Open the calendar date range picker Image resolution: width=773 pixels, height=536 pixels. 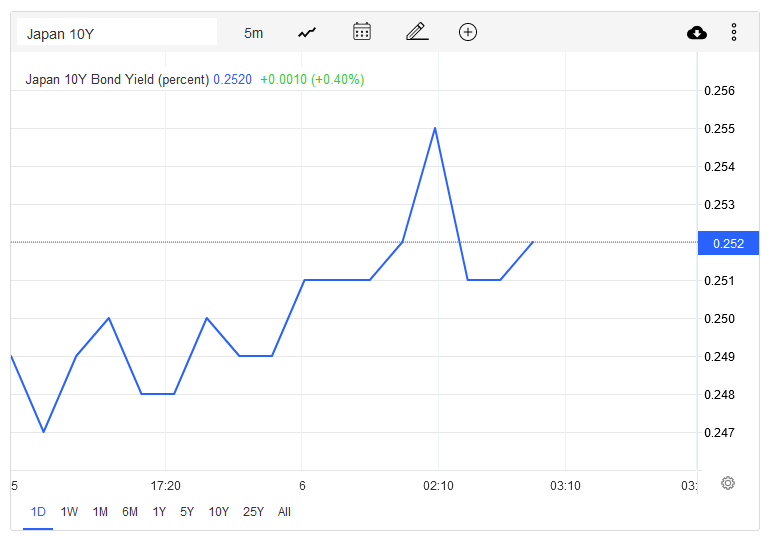point(362,32)
